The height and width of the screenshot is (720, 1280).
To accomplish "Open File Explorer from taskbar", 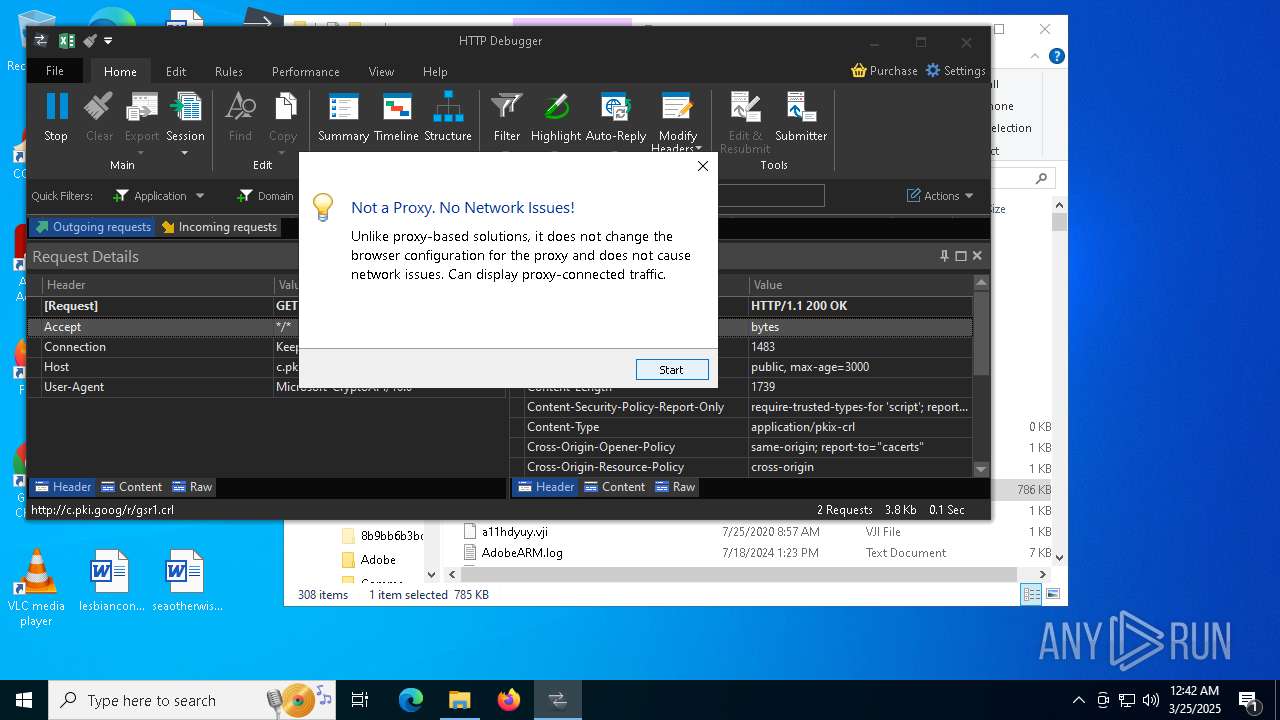I will pyautogui.click(x=460, y=700).
